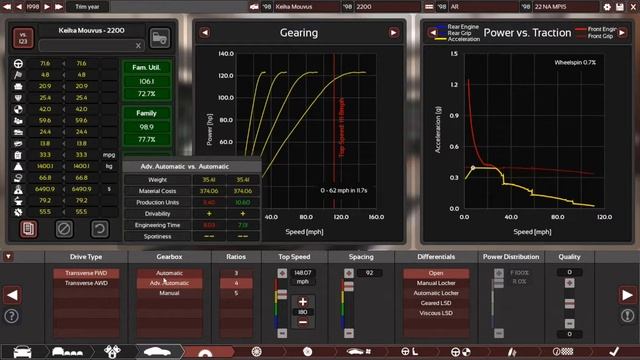
Task: Click the Top Speed slider handle
Action: click(282, 294)
